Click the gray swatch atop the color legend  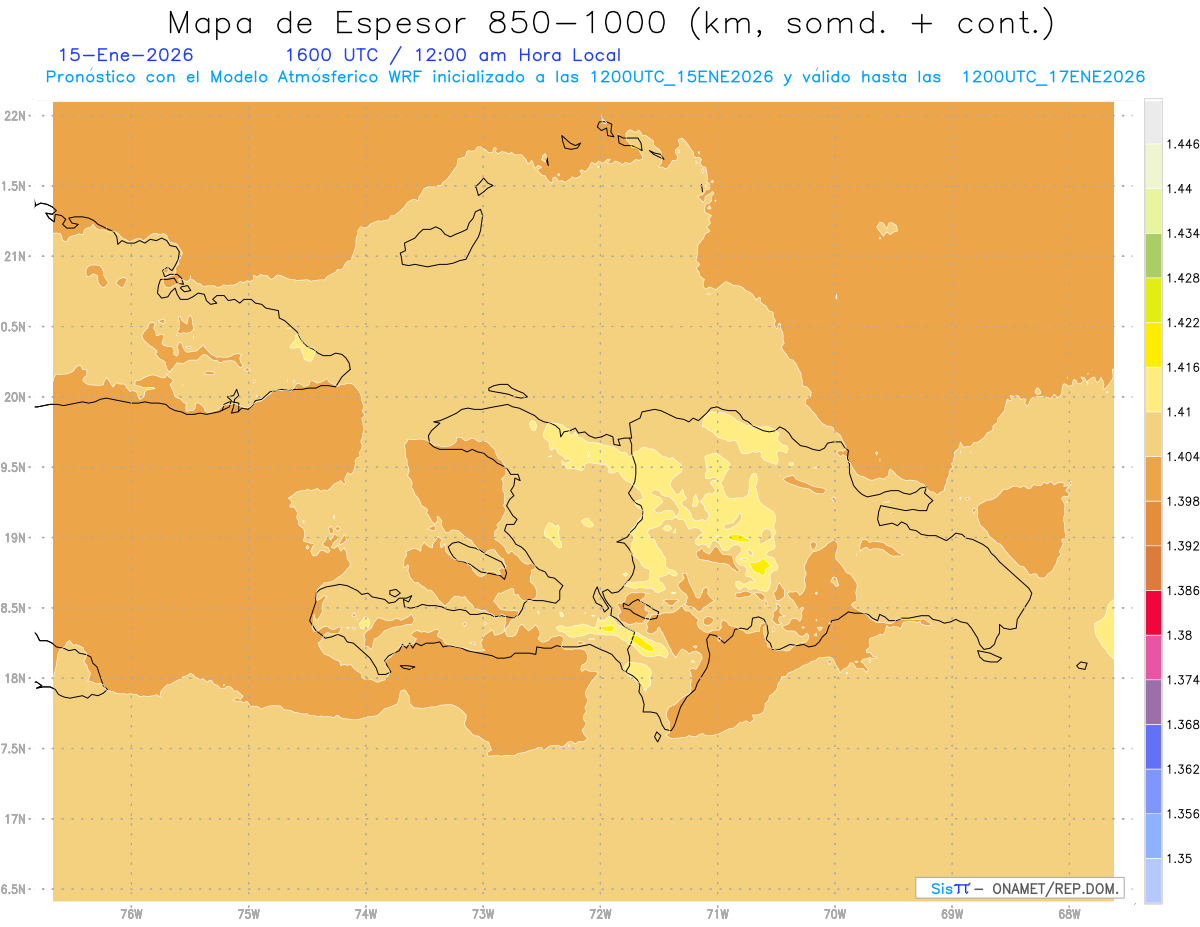(x=1153, y=121)
